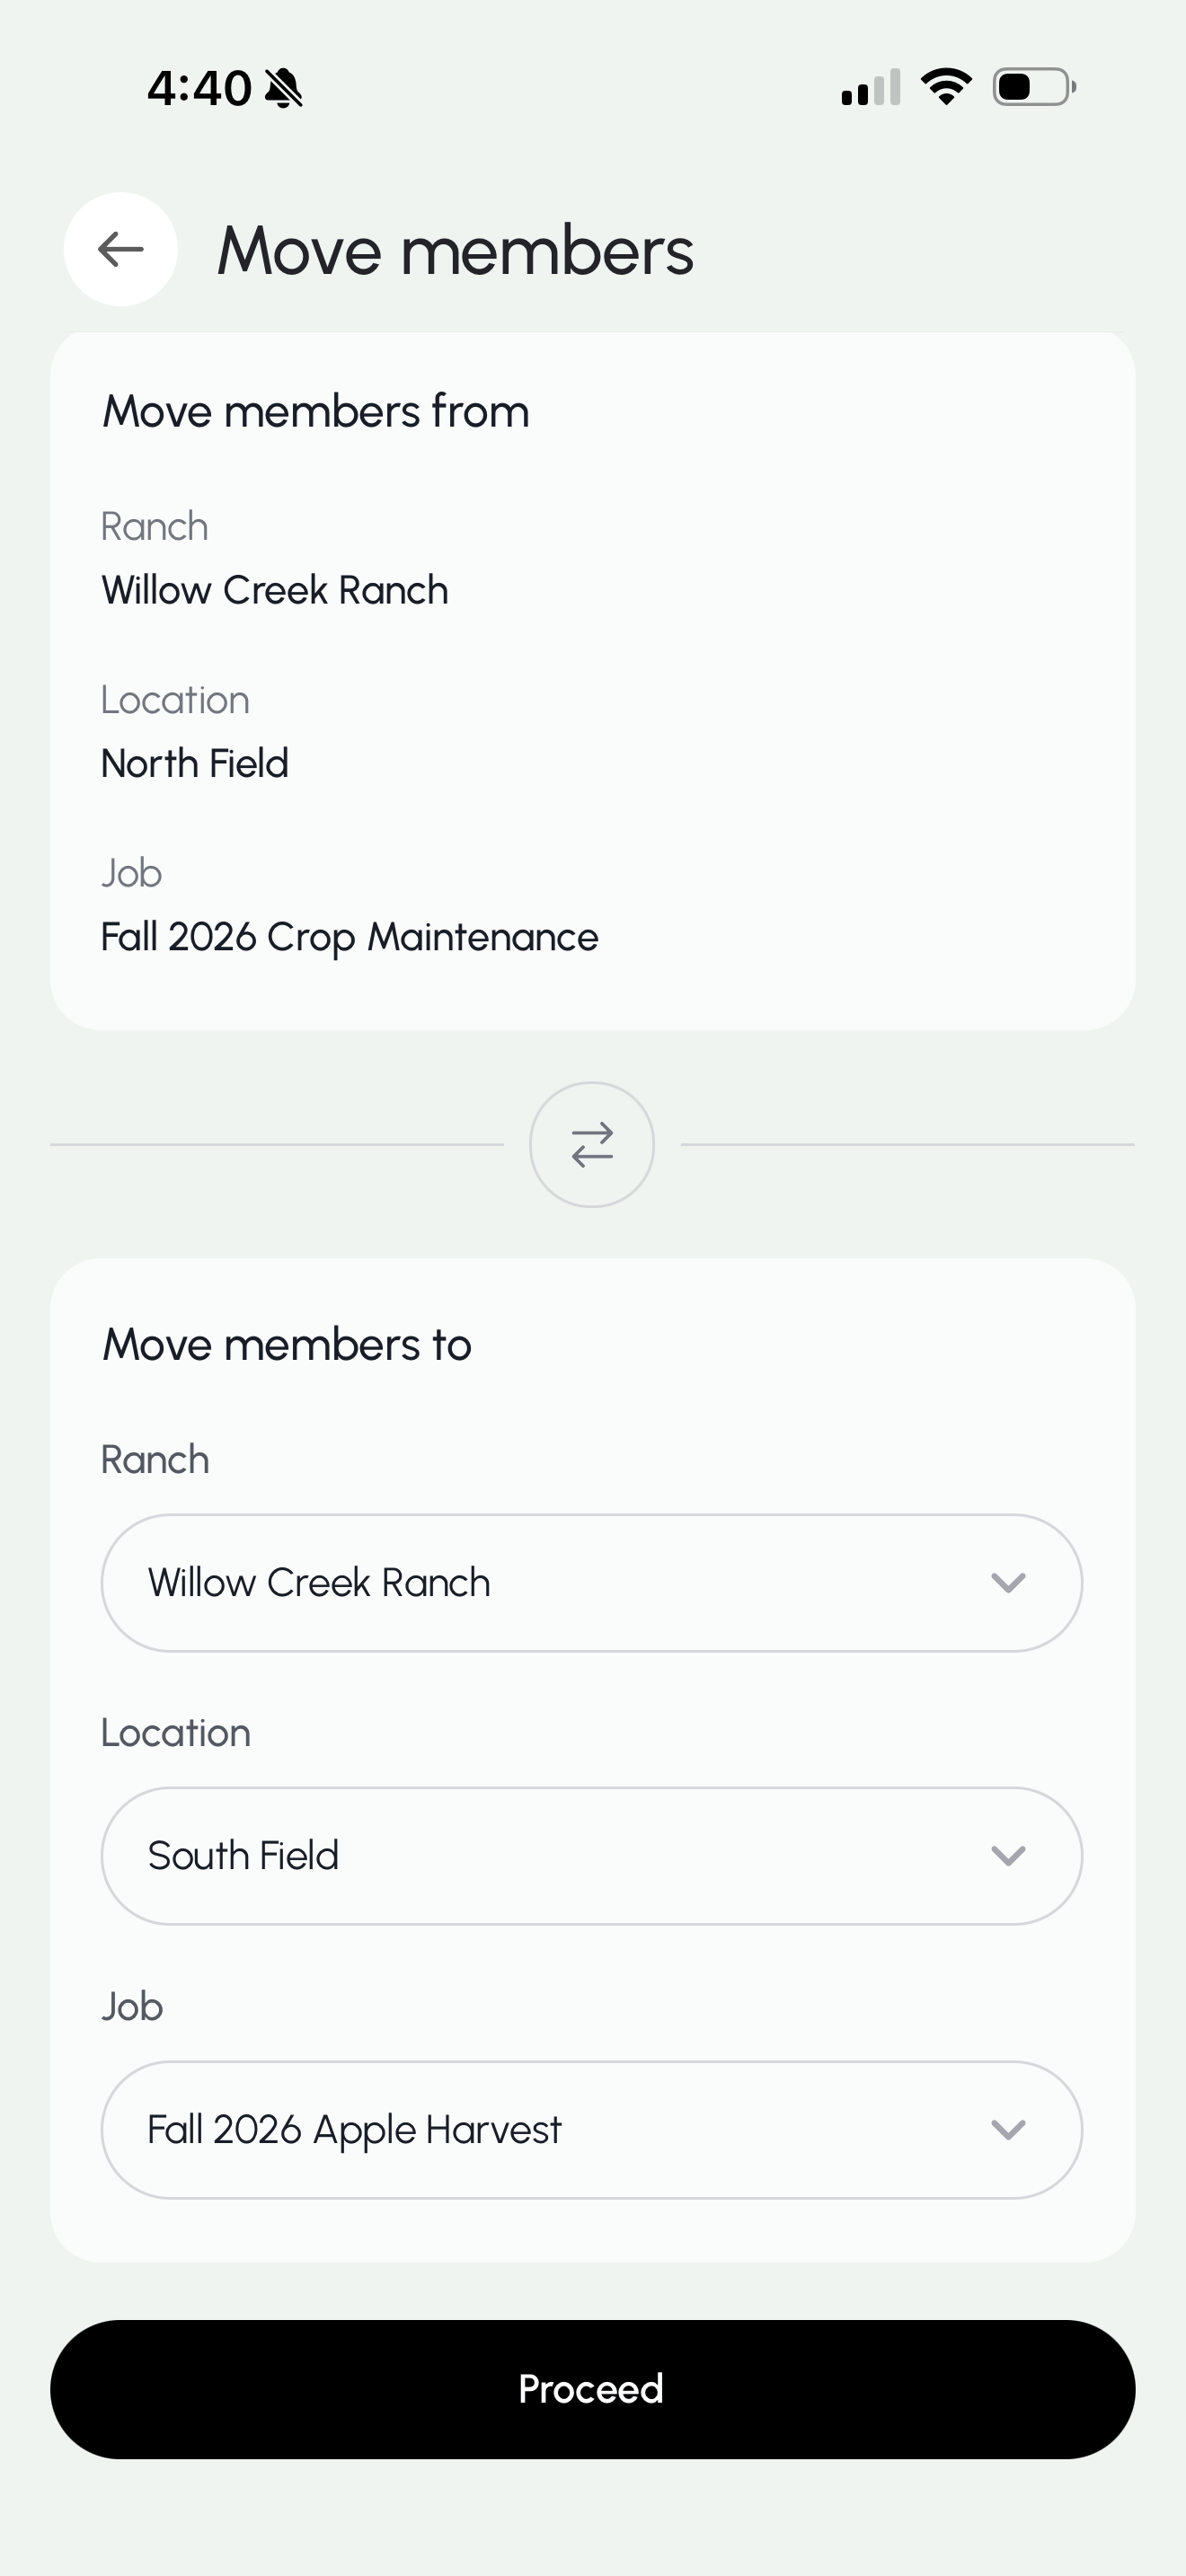Open the Fall 2026 Apple Harvest selector
The height and width of the screenshot is (2576, 1186).
click(x=592, y=2130)
